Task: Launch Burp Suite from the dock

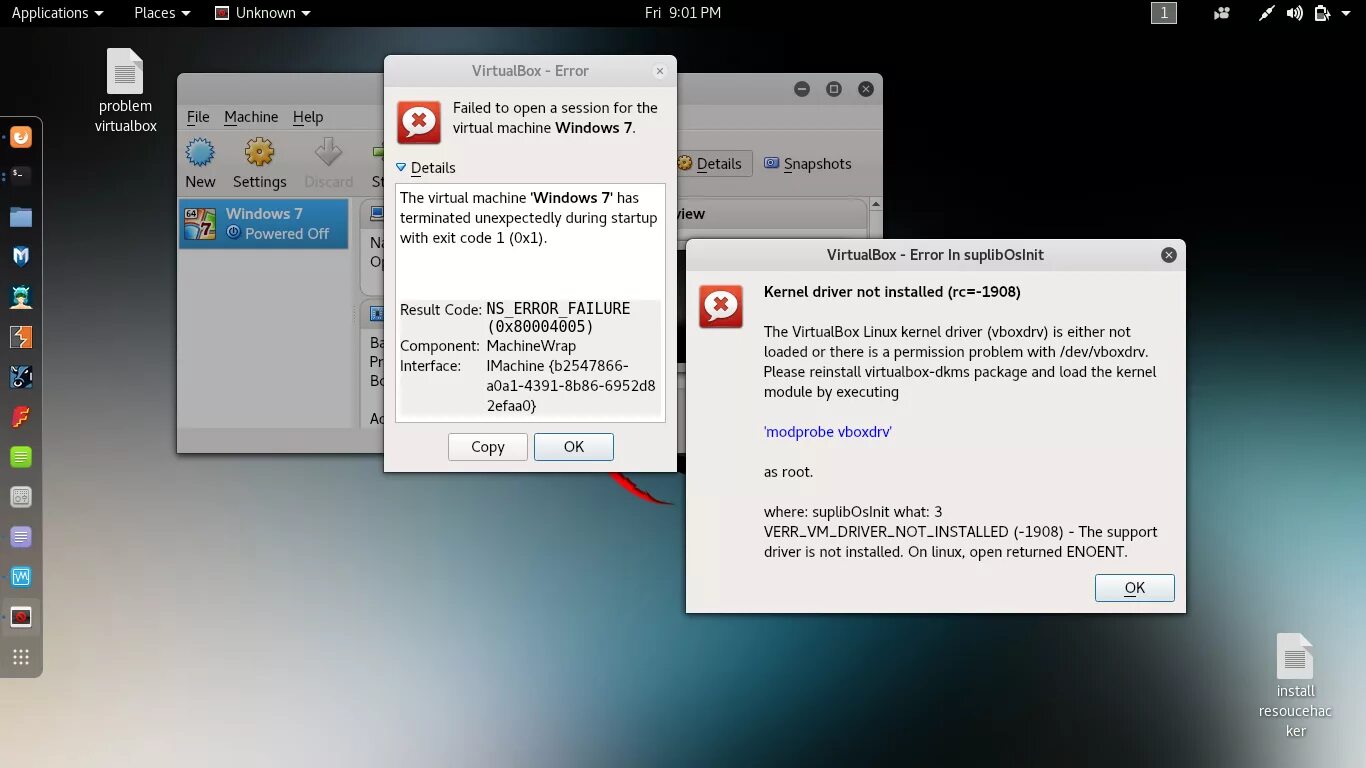Action: coord(21,337)
